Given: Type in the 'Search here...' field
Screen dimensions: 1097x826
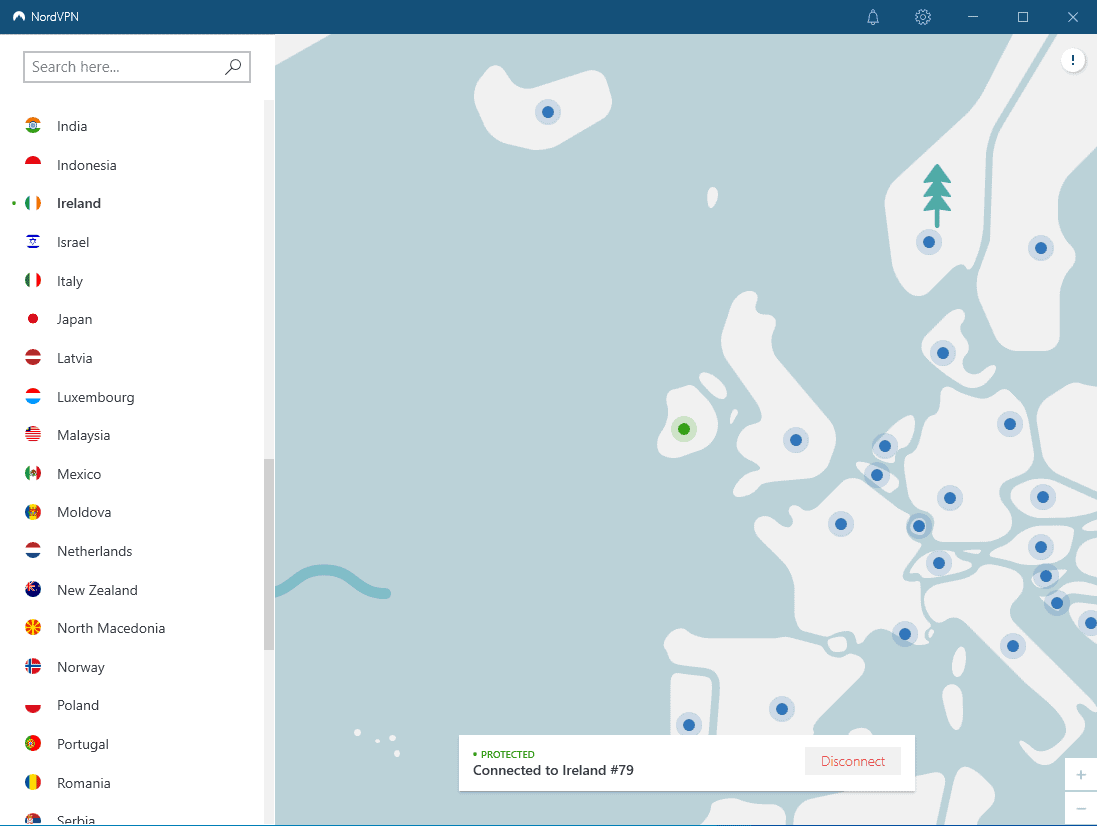Looking at the screenshot, I should pos(125,67).
